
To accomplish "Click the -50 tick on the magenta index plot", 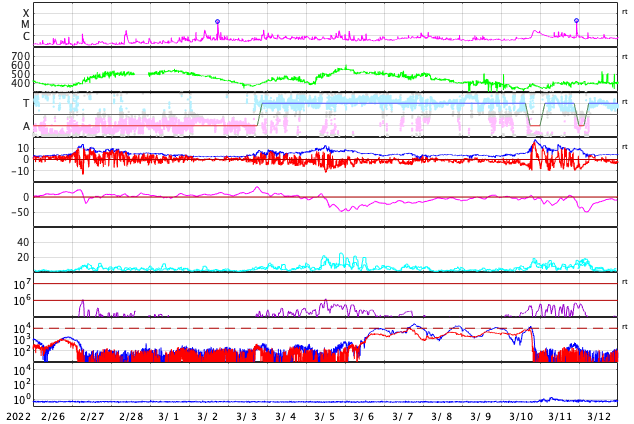I will coord(21,212).
